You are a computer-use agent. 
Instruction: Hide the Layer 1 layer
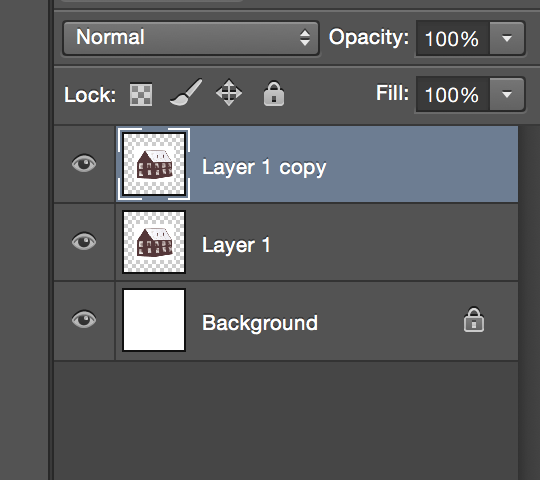pos(84,241)
